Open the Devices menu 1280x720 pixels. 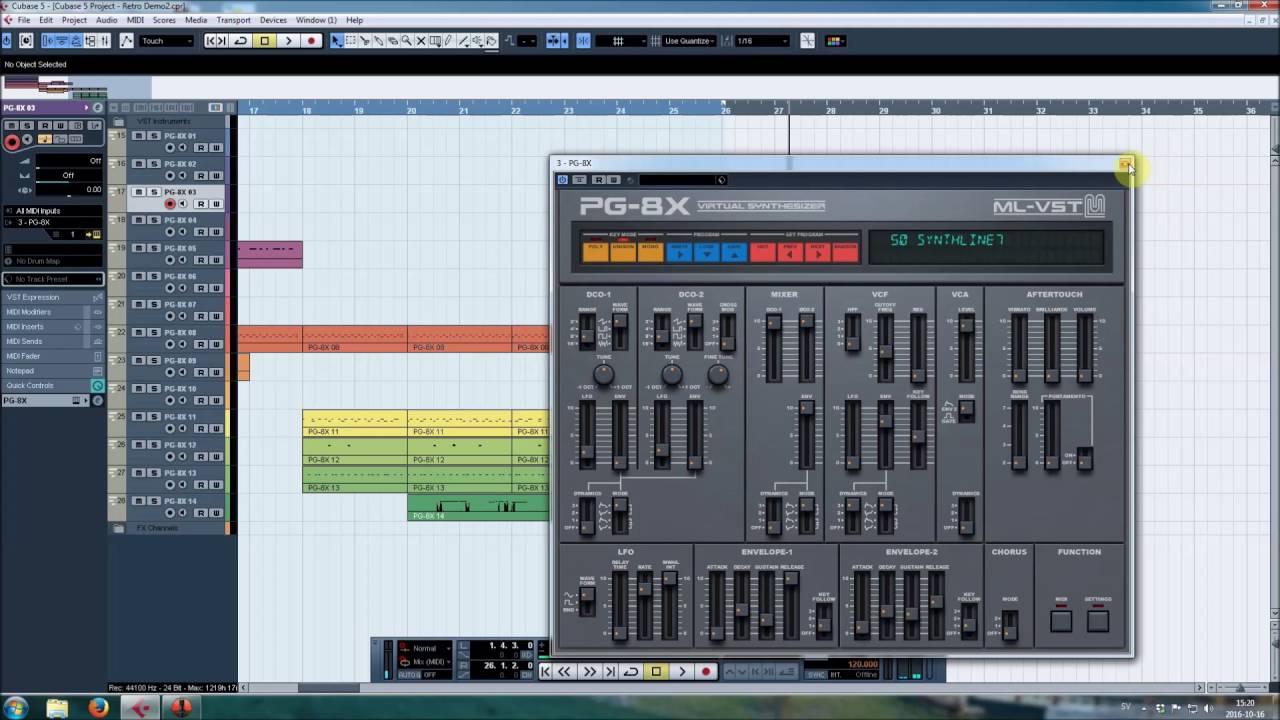pos(273,20)
